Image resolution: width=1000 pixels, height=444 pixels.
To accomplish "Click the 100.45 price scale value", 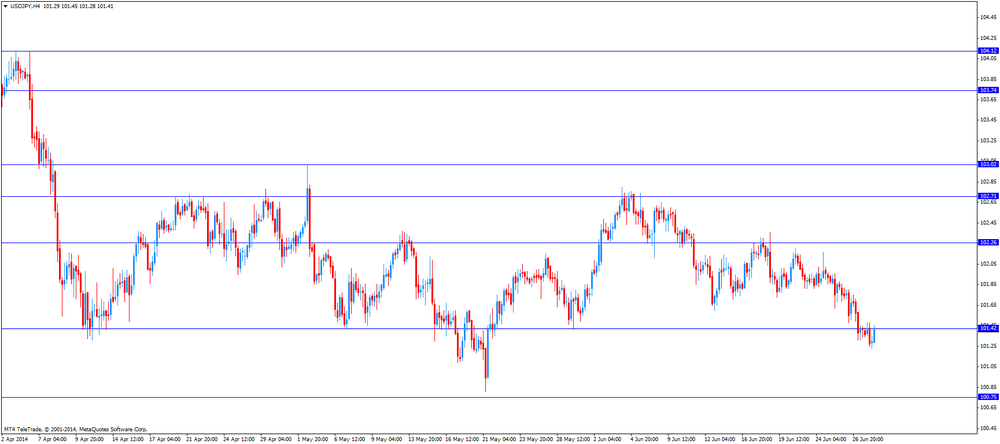I will point(989,428).
